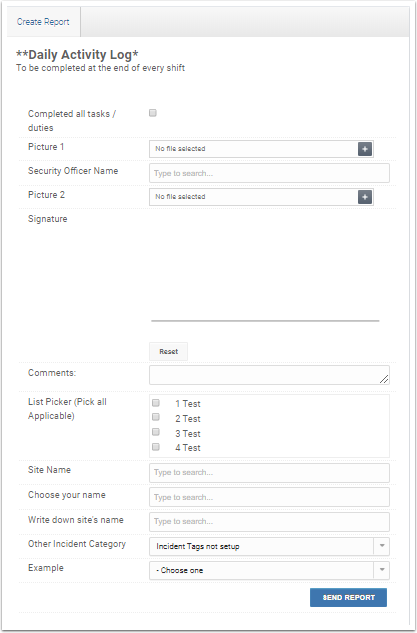The image size is (417, 633).
Task: Check the 1 Test option
Action: pos(156,403)
